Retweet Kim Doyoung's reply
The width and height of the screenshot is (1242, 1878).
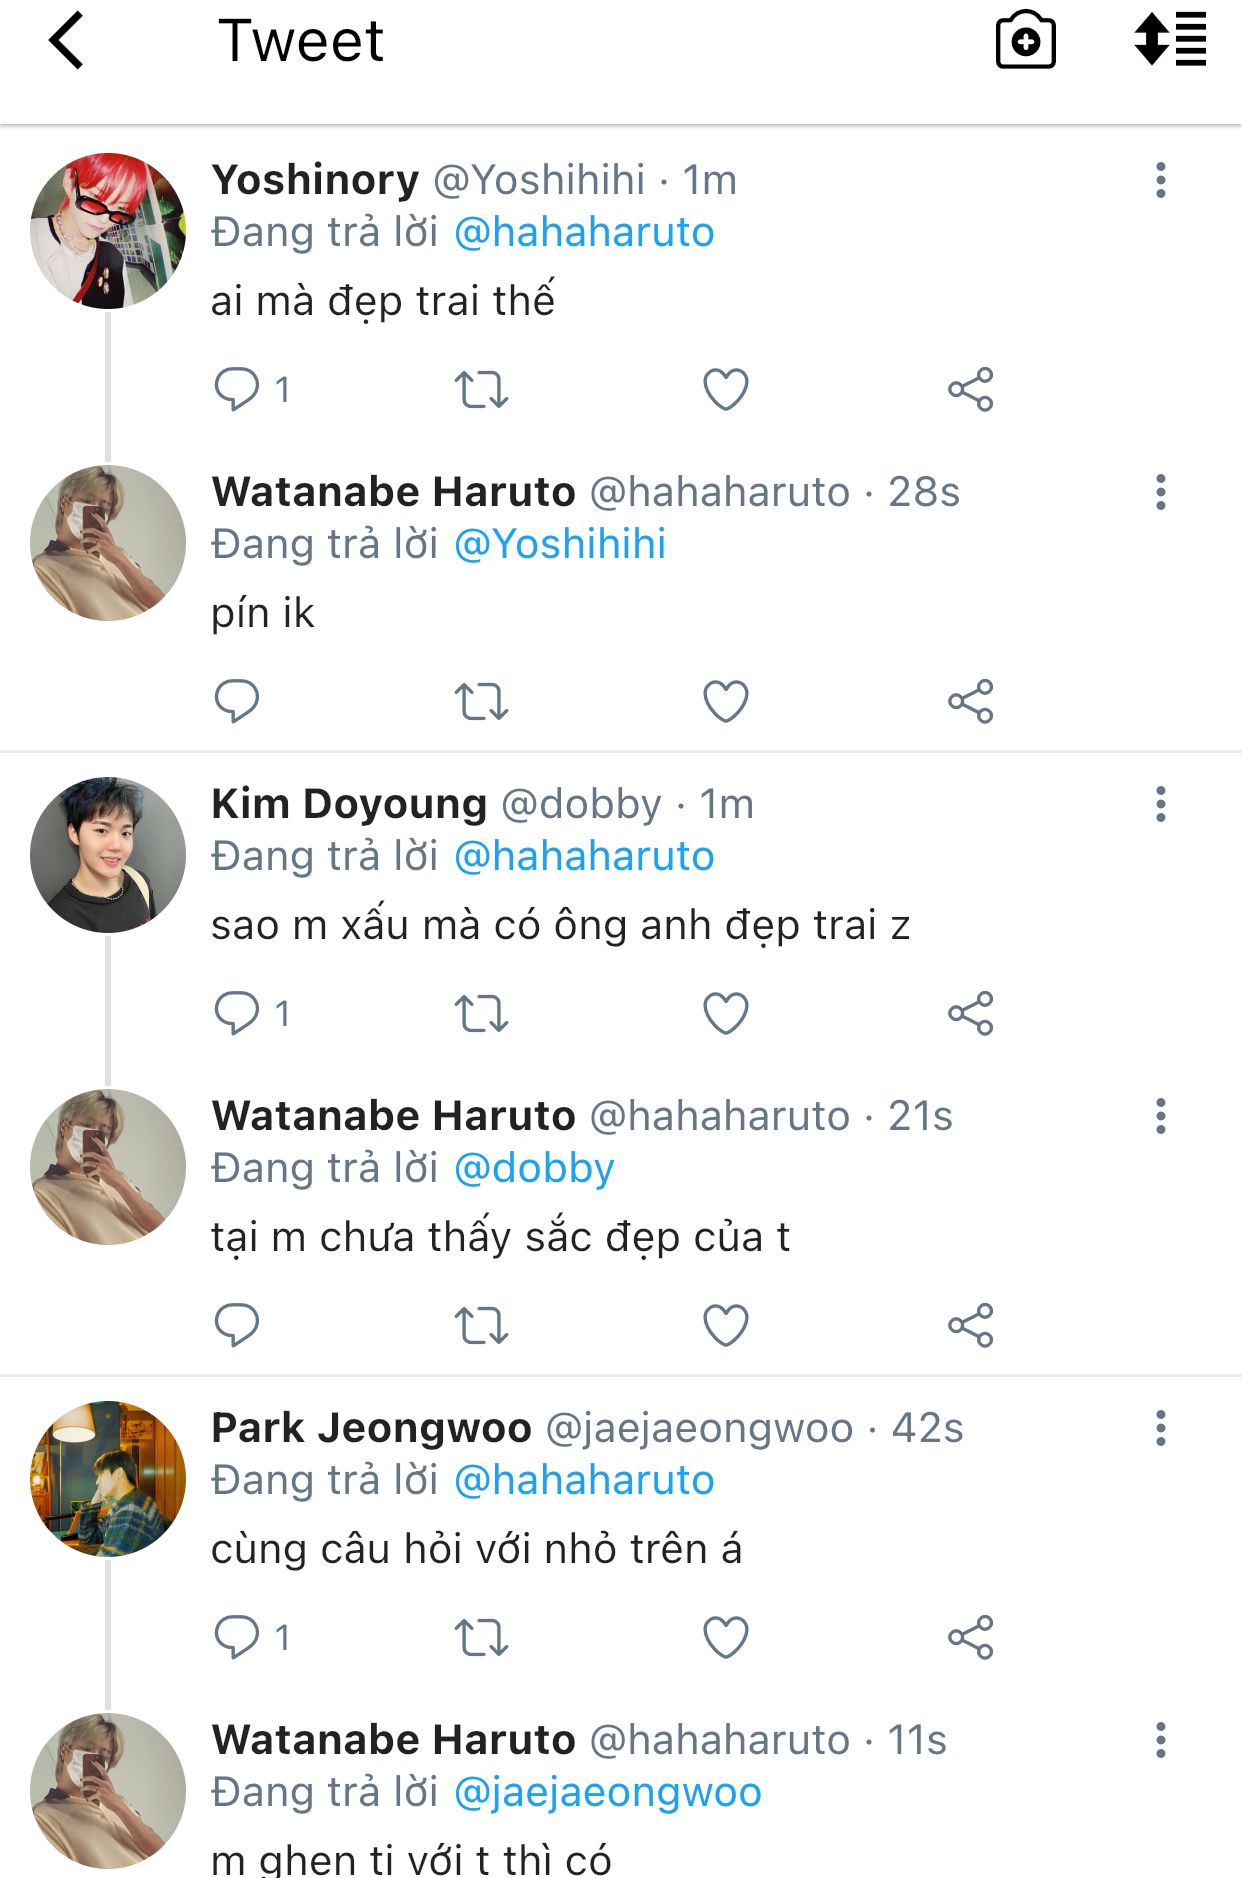tap(481, 1013)
